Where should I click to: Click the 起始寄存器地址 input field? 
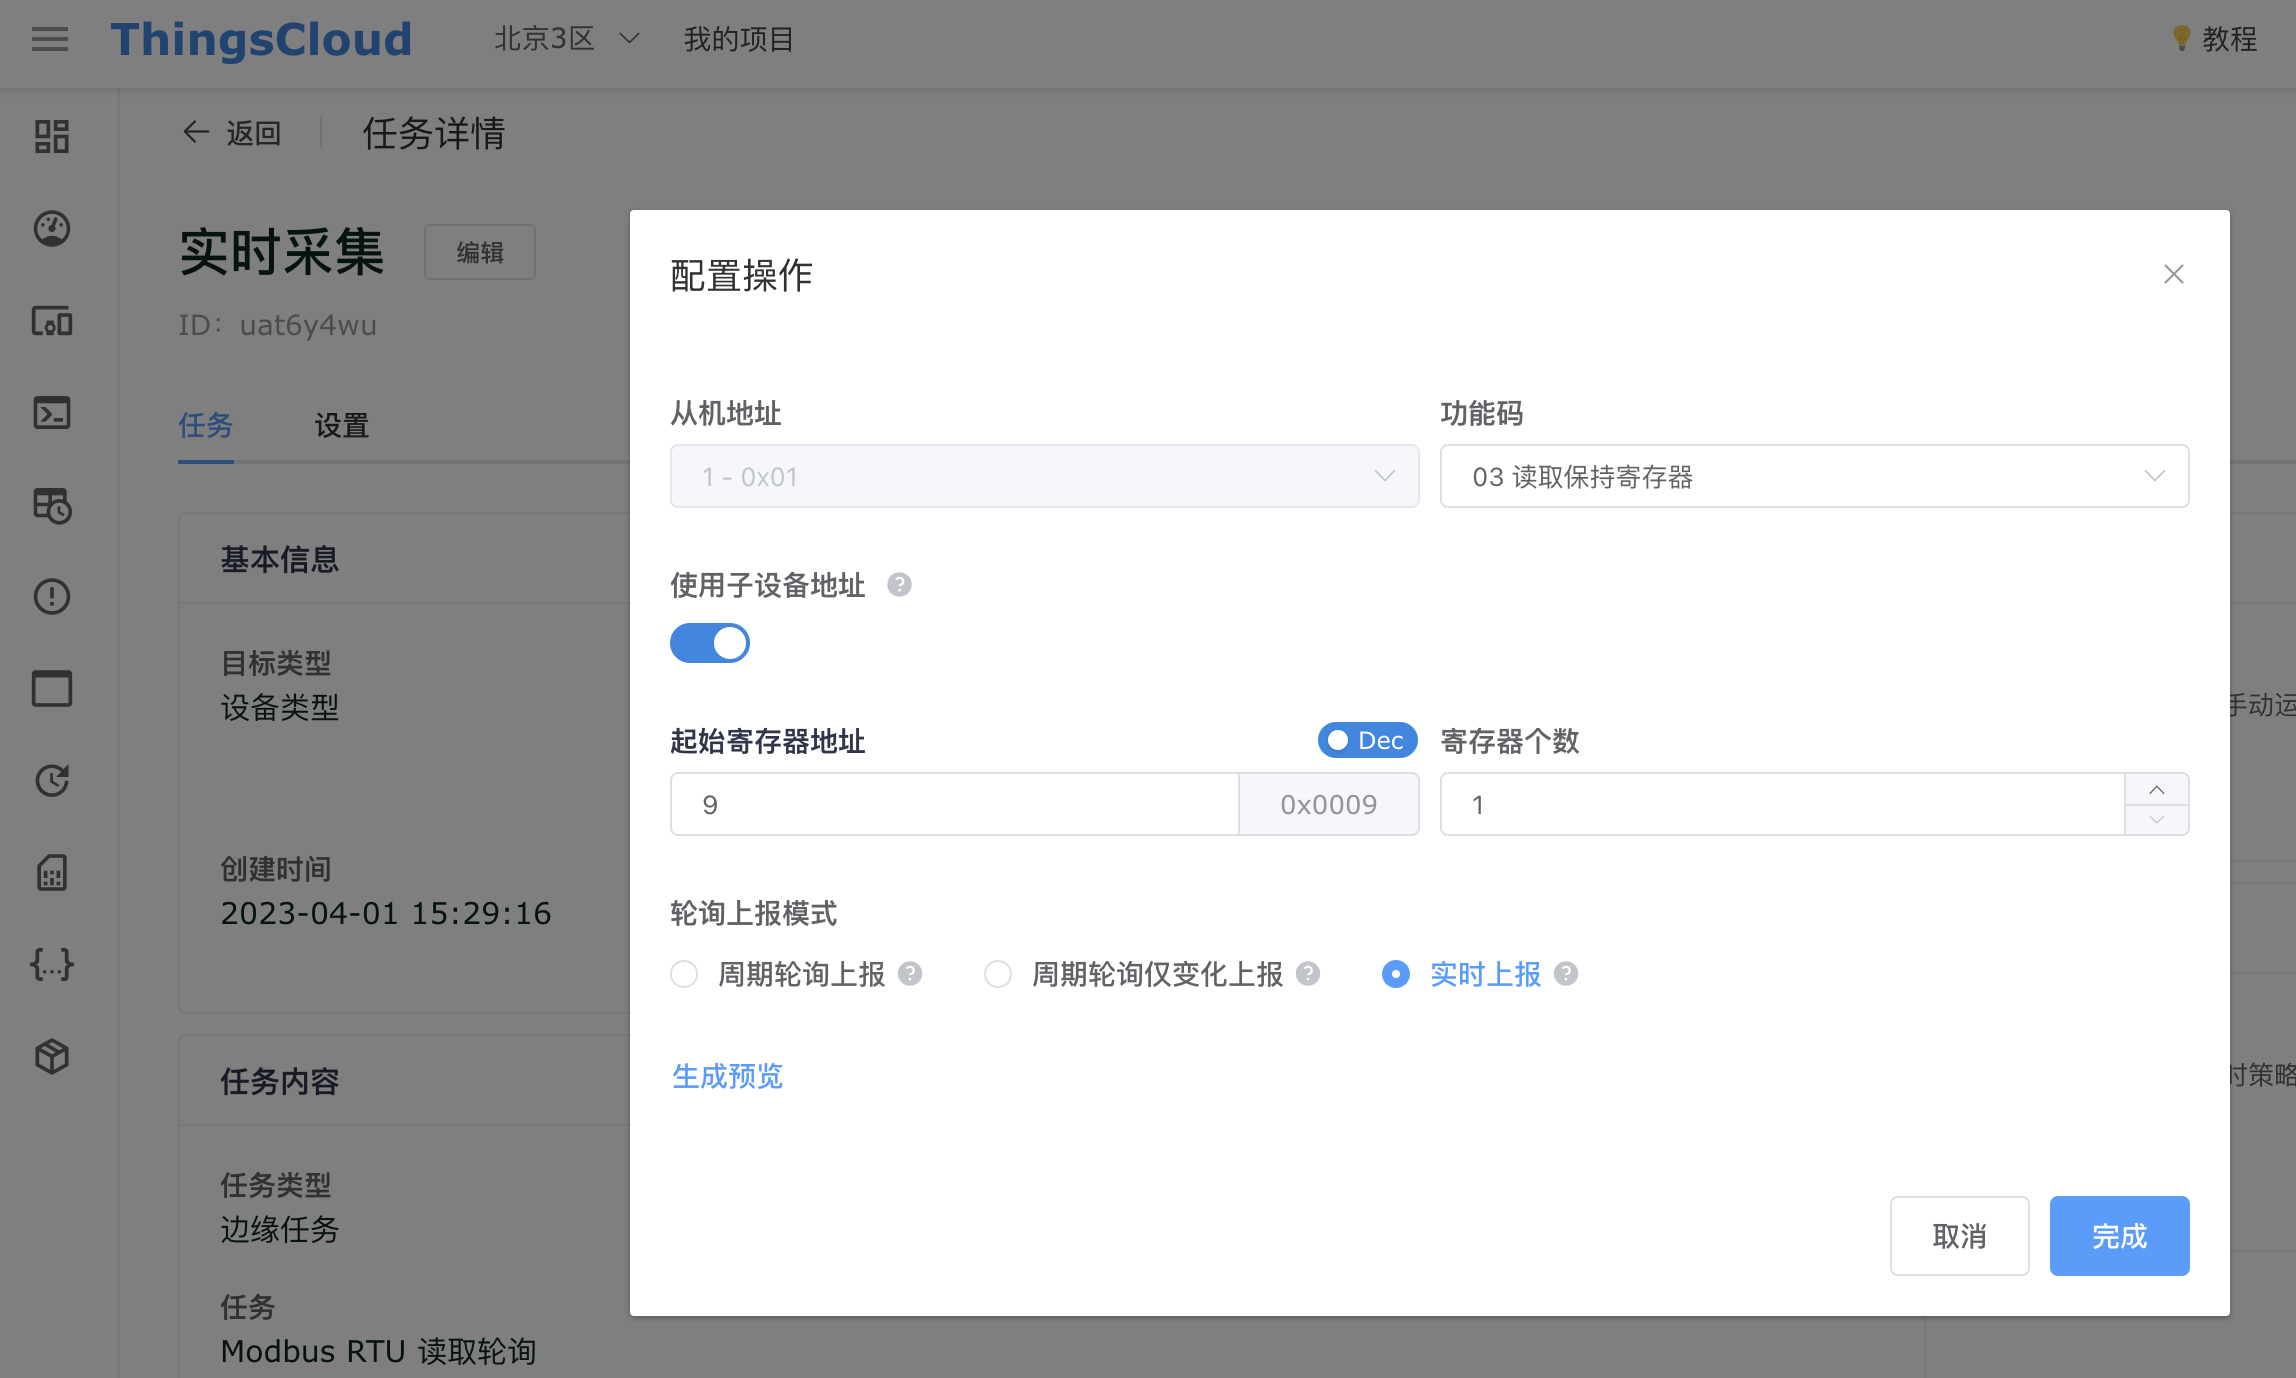pos(954,804)
